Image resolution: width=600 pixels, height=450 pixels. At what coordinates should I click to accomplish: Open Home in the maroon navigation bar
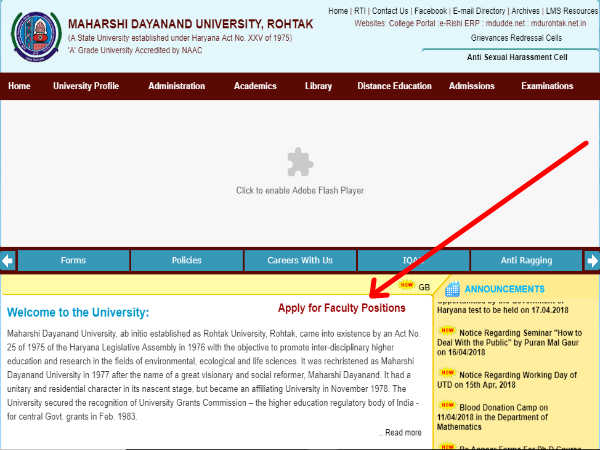pos(19,86)
